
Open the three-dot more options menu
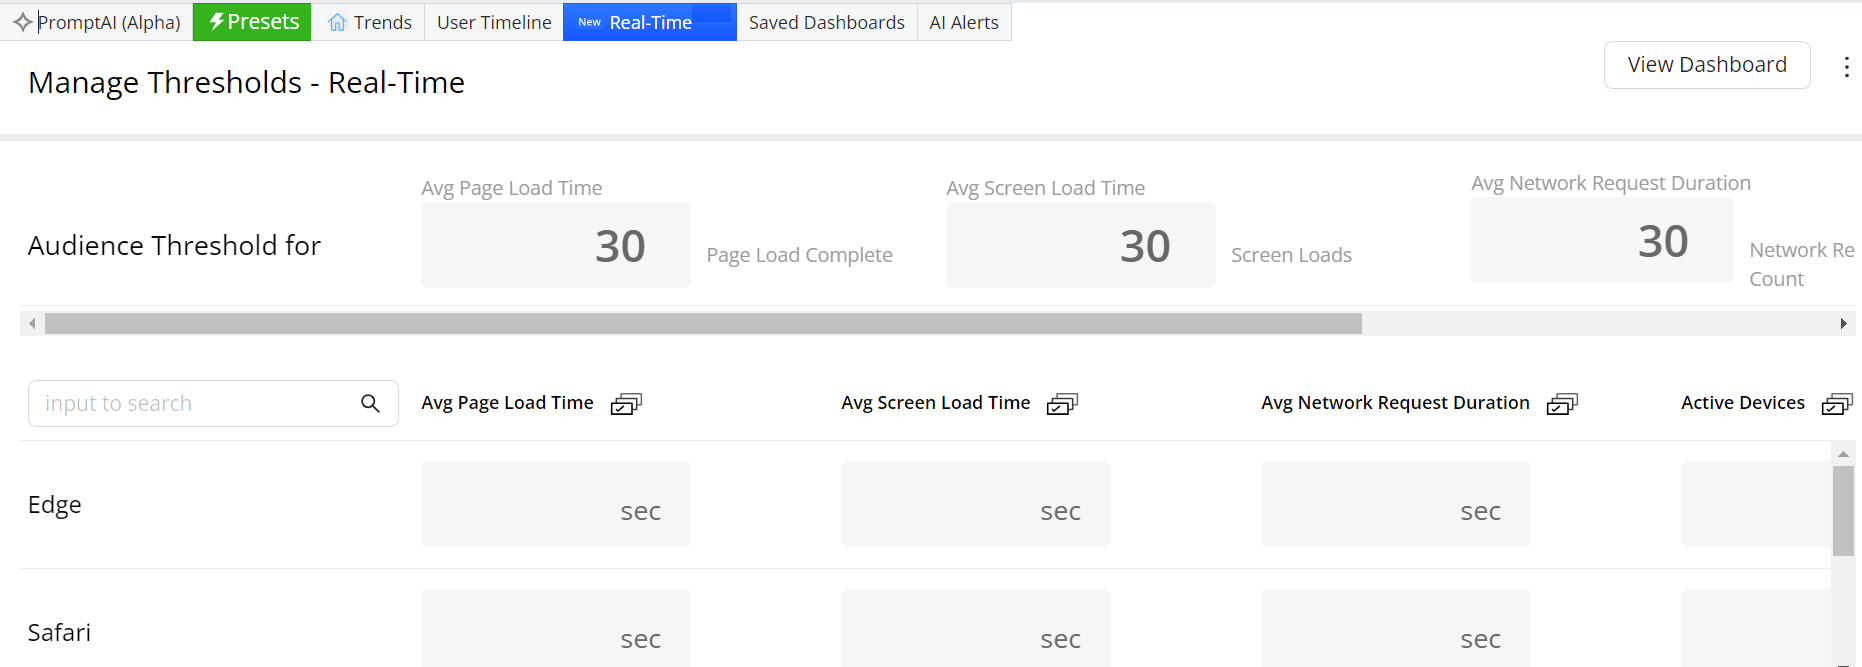(x=1845, y=67)
